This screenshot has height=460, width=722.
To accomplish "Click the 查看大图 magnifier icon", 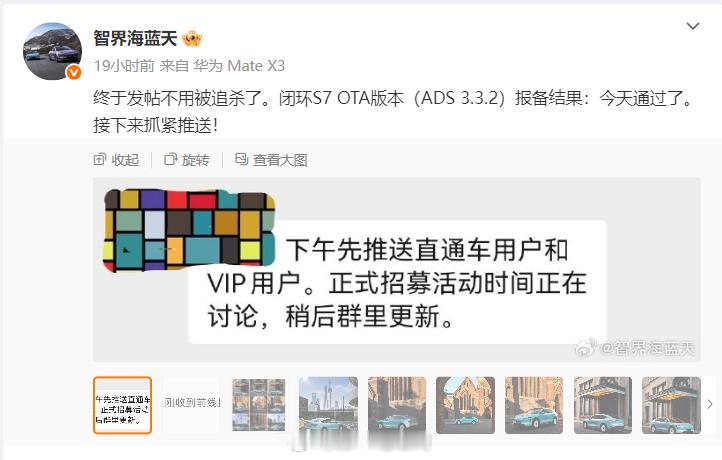I will click(241, 159).
